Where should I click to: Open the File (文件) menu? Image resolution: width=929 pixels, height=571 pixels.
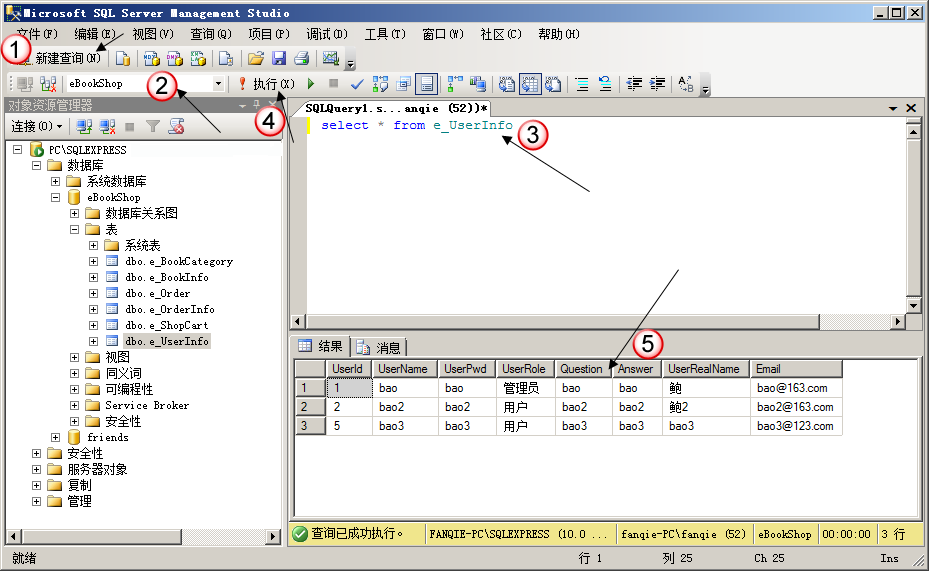[37, 34]
